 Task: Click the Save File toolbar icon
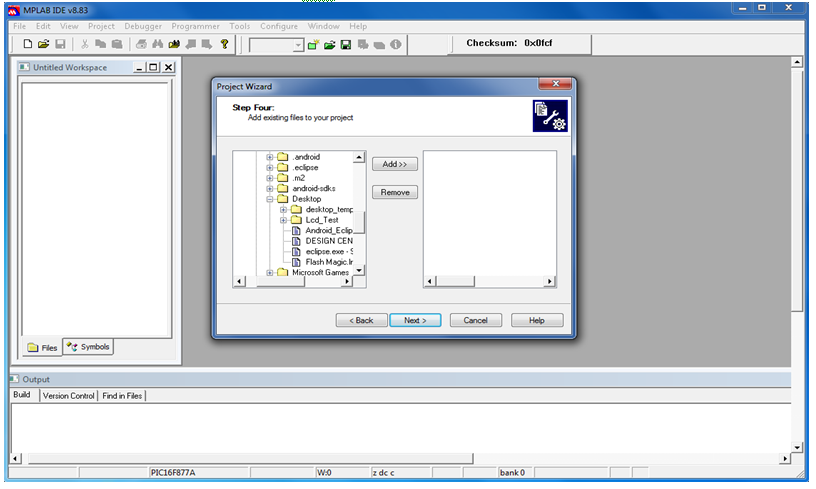(60, 44)
